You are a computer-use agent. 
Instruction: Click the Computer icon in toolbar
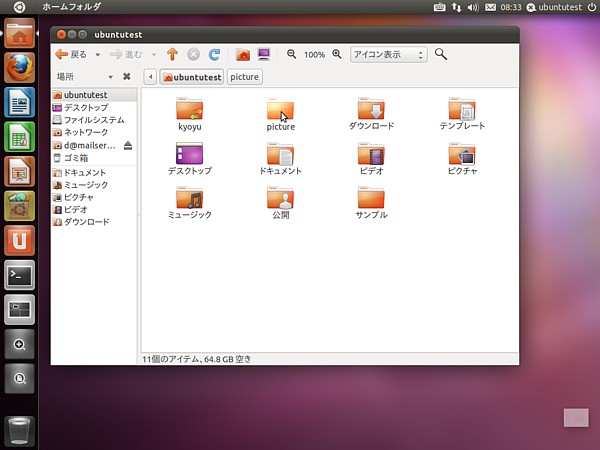(x=264, y=54)
